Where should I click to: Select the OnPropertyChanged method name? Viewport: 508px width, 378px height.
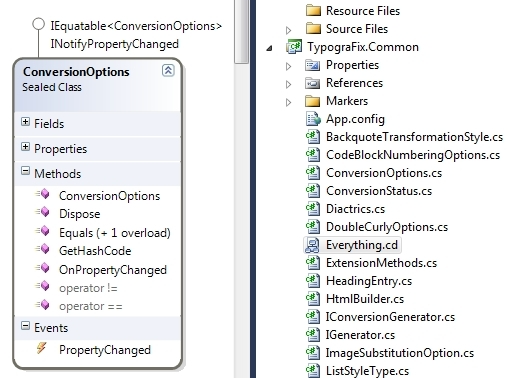[x=113, y=270]
